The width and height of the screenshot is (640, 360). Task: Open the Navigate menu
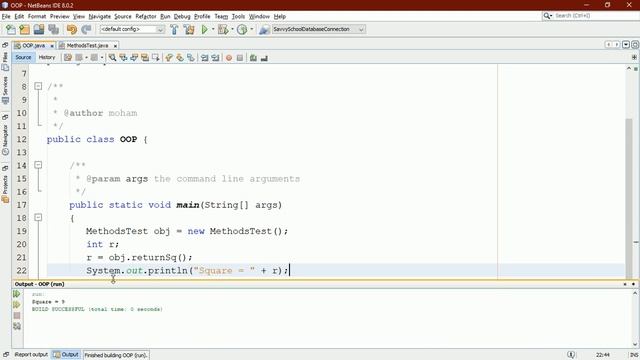[x=100, y=16]
